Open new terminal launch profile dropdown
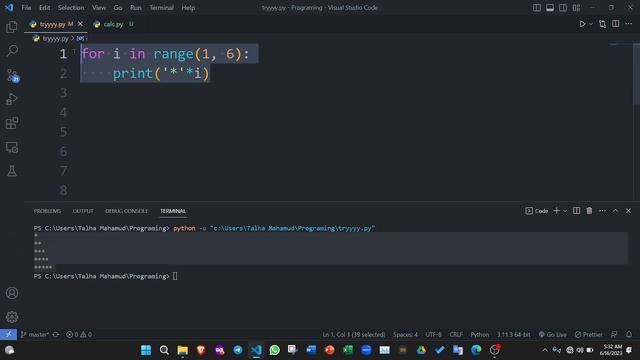 pos(565,211)
